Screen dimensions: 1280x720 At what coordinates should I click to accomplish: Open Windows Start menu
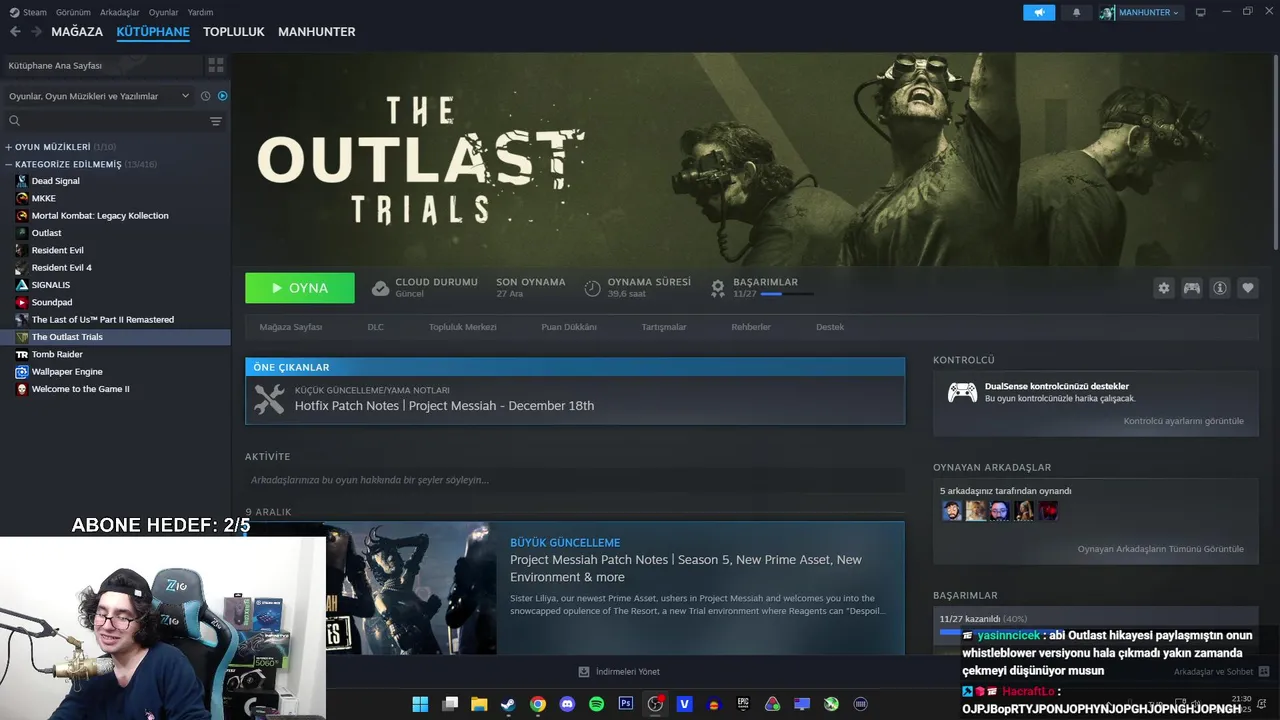[x=420, y=704]
